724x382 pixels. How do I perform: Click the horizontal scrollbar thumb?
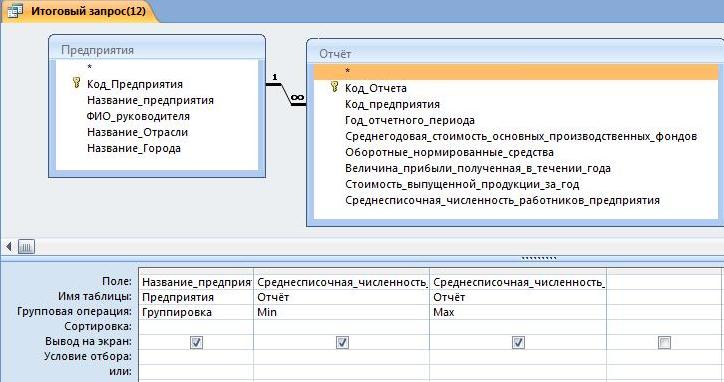[26, 247]
